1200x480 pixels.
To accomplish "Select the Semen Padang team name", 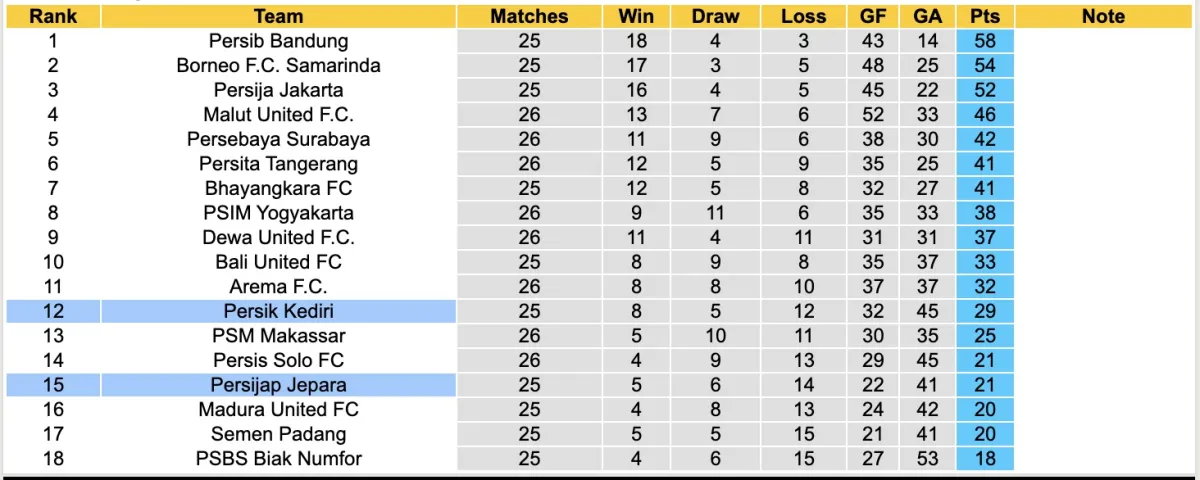I will tap(278, 434).
